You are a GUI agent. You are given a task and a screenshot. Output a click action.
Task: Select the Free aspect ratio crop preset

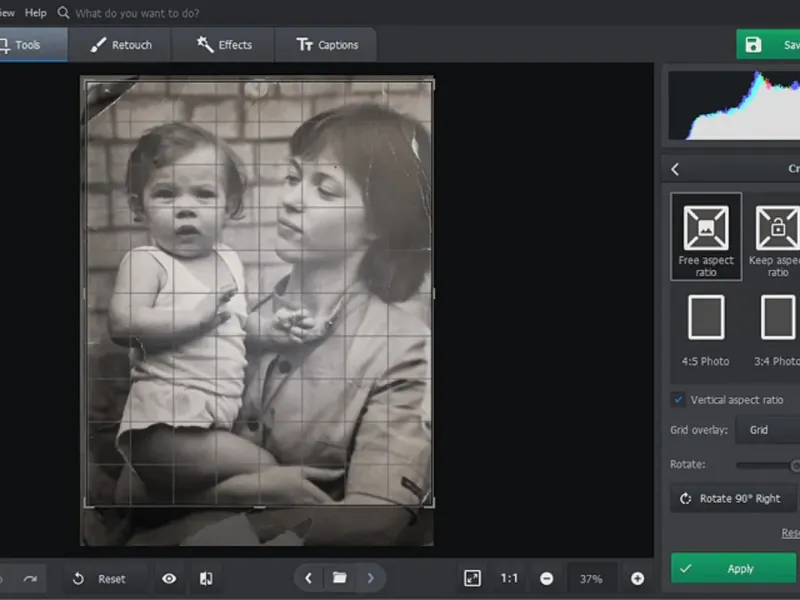(706, 236)
